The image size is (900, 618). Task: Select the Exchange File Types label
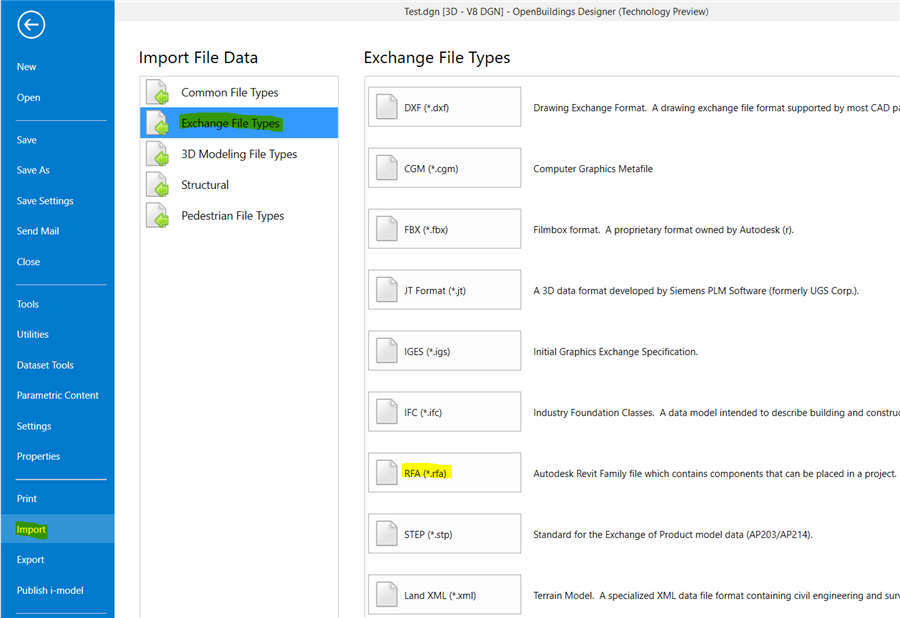coord(230,123)
